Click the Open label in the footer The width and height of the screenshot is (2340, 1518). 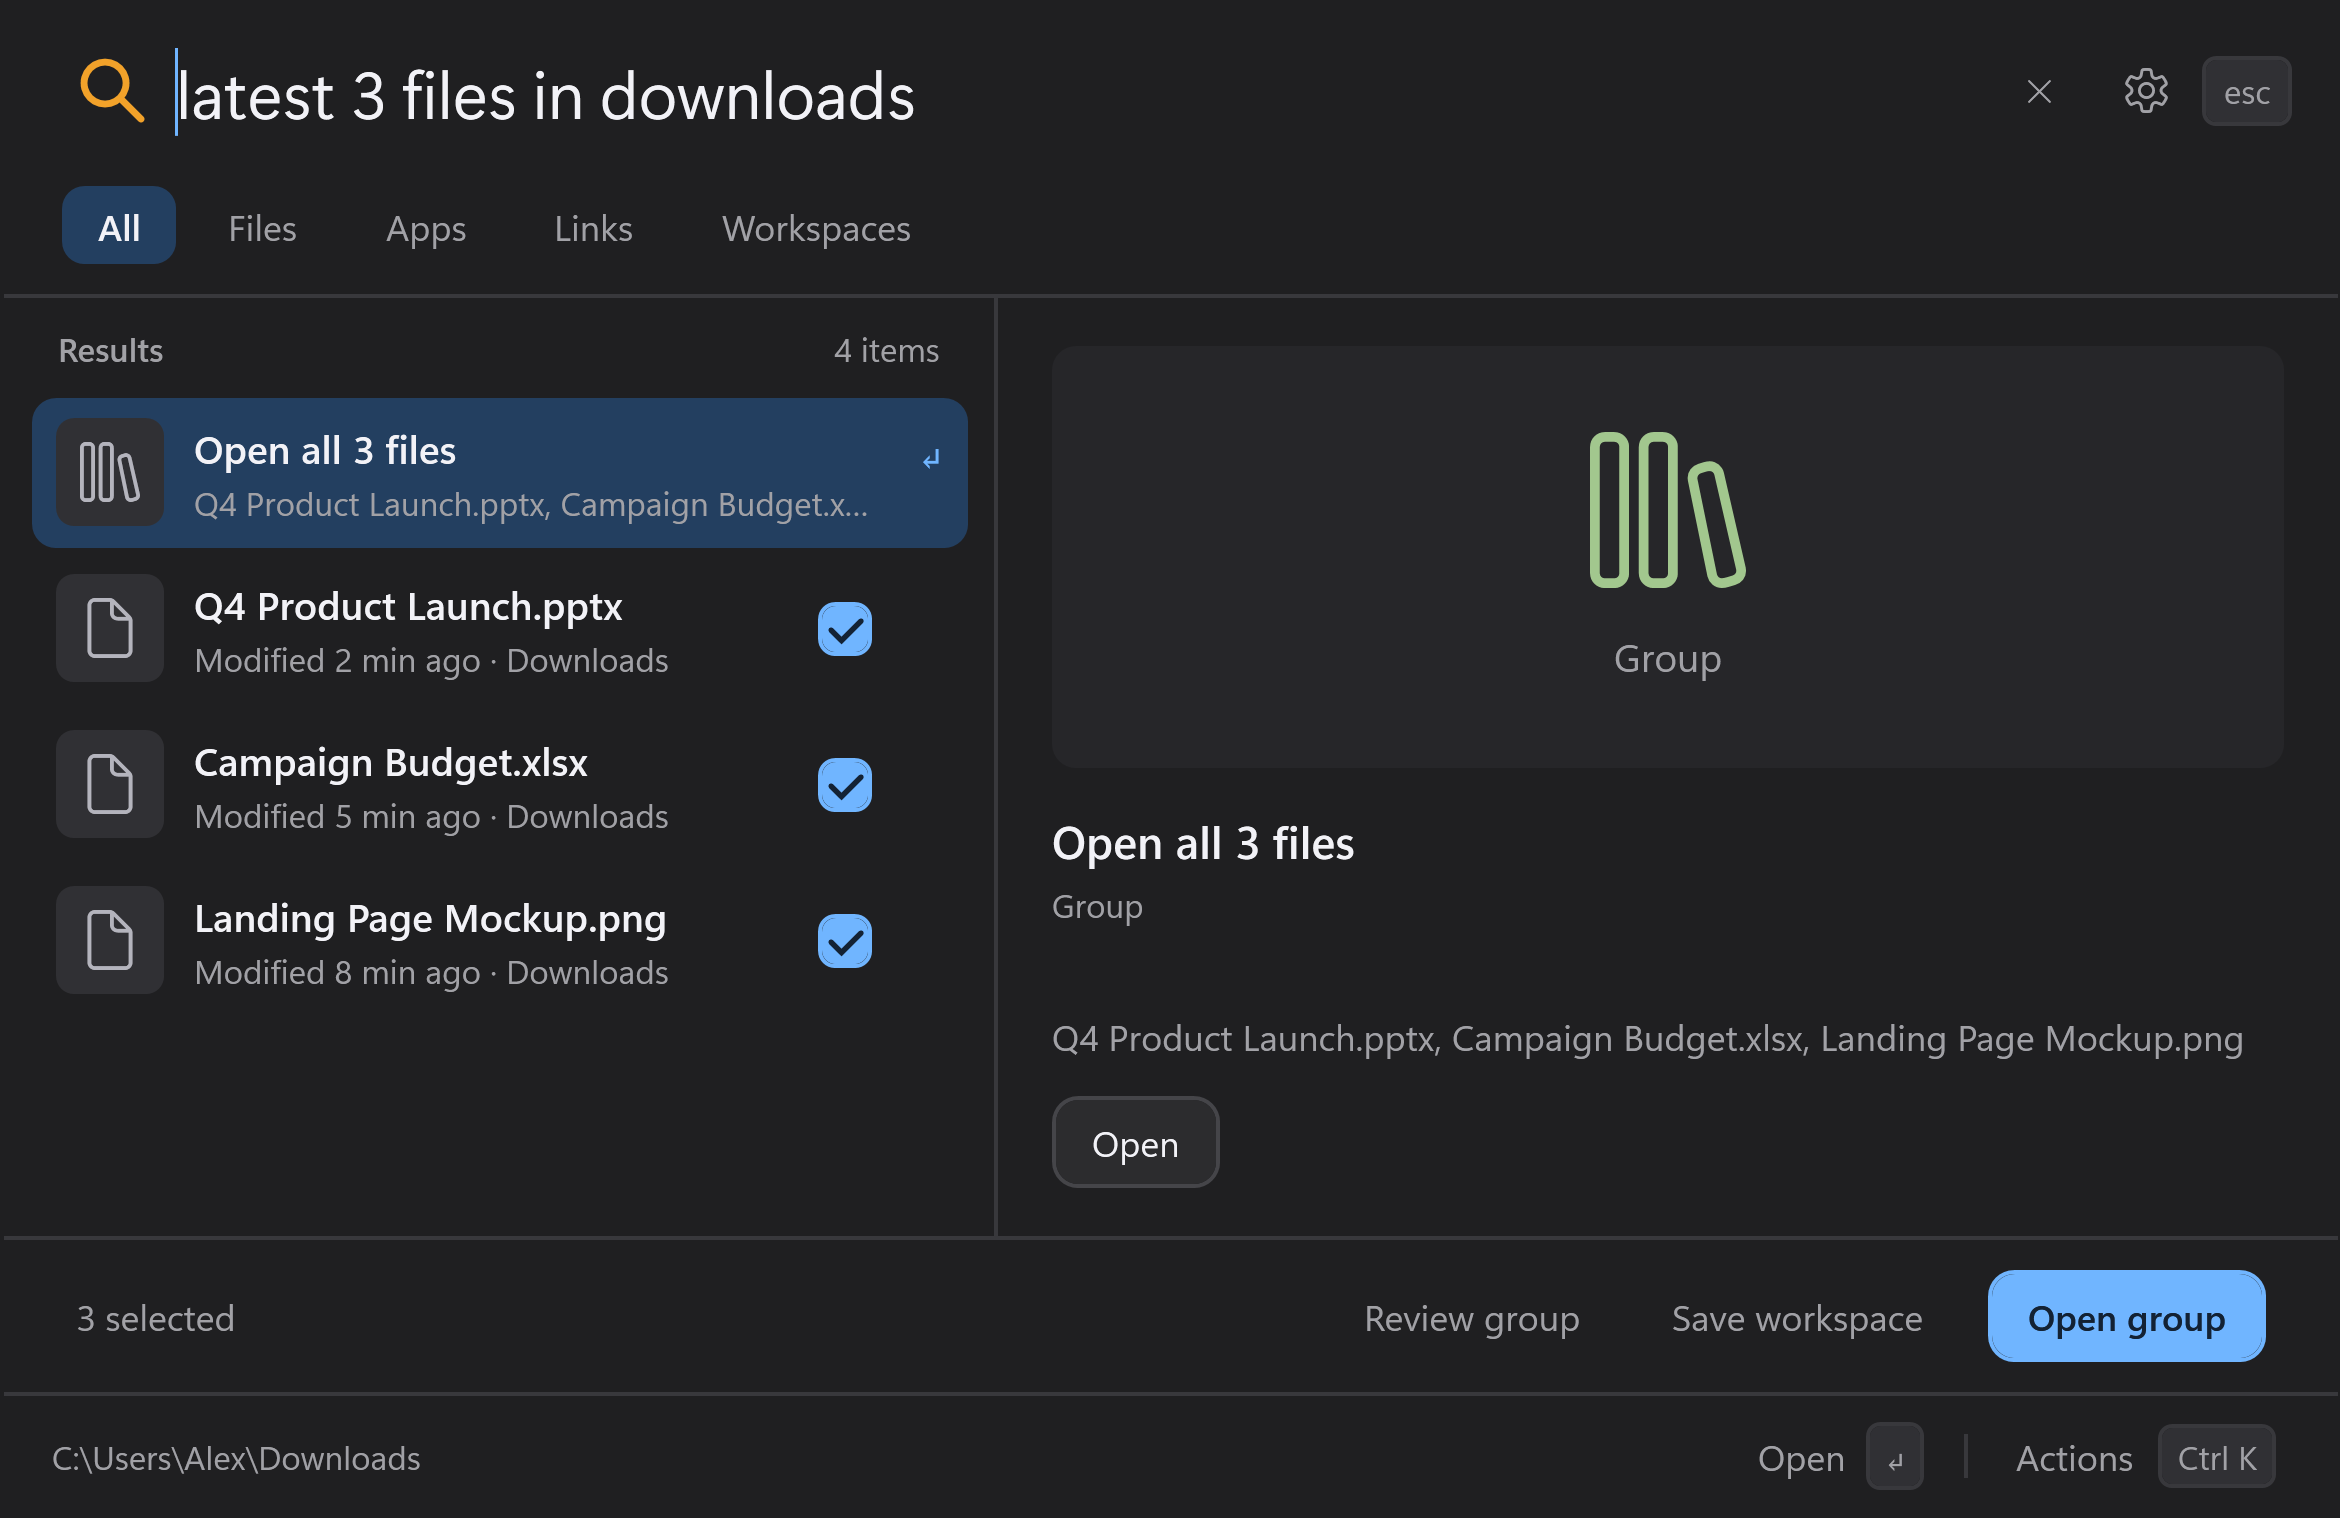[1801, 1458]
